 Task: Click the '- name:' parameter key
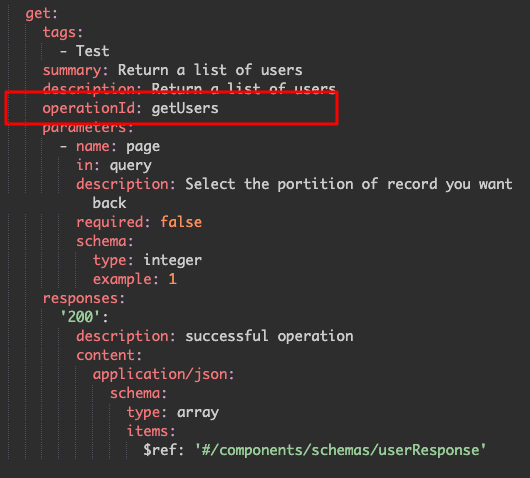[88, 146]
